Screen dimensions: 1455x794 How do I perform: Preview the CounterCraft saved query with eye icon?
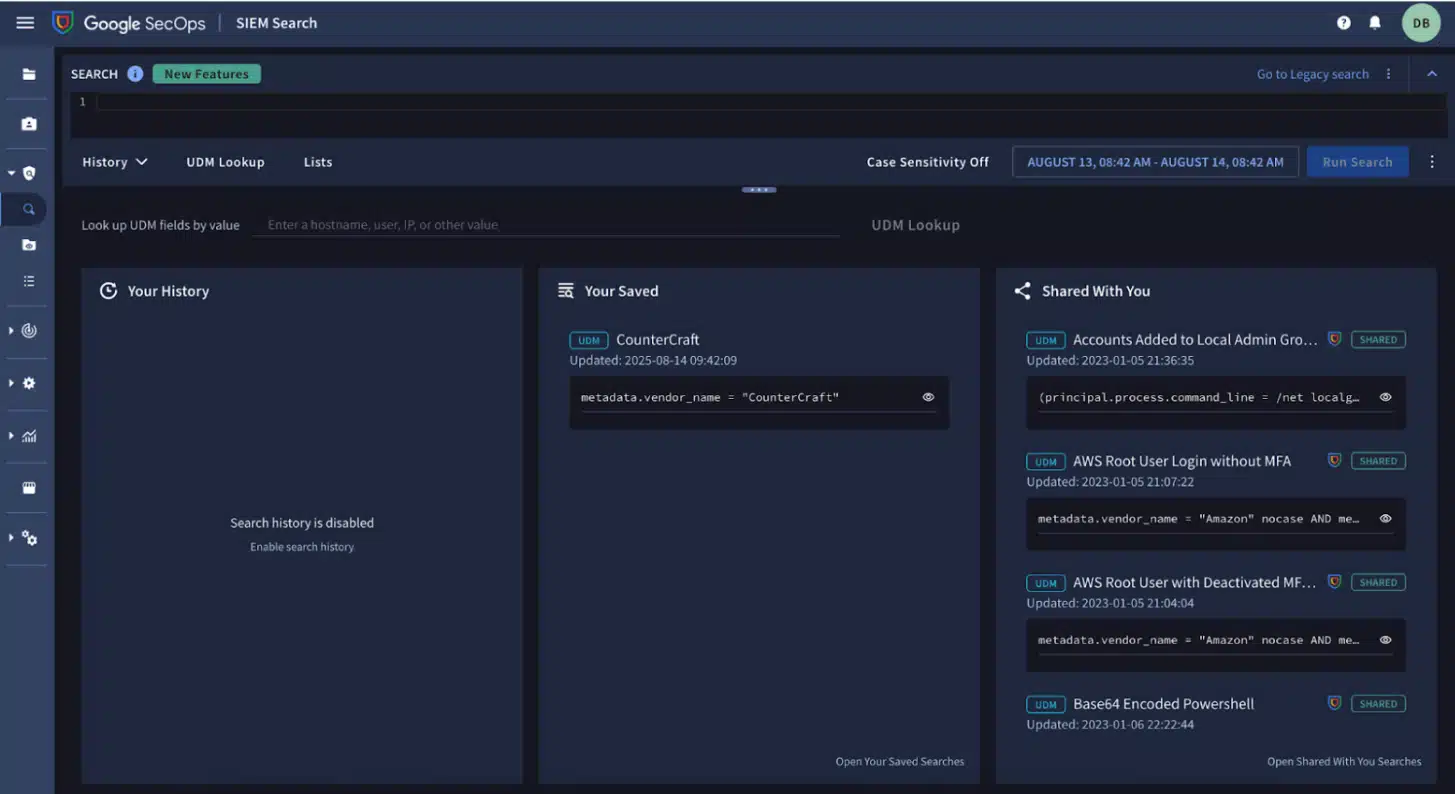928,397
